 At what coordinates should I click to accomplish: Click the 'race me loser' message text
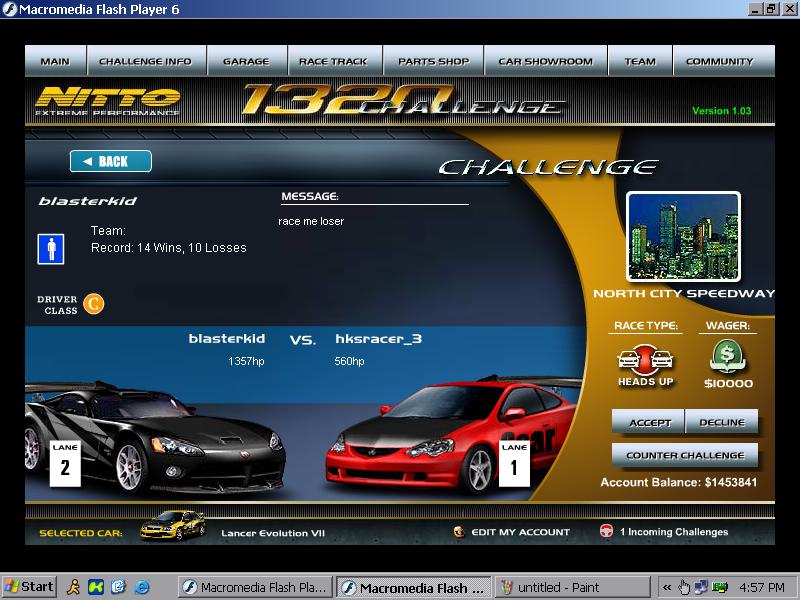tap(311, 221)
